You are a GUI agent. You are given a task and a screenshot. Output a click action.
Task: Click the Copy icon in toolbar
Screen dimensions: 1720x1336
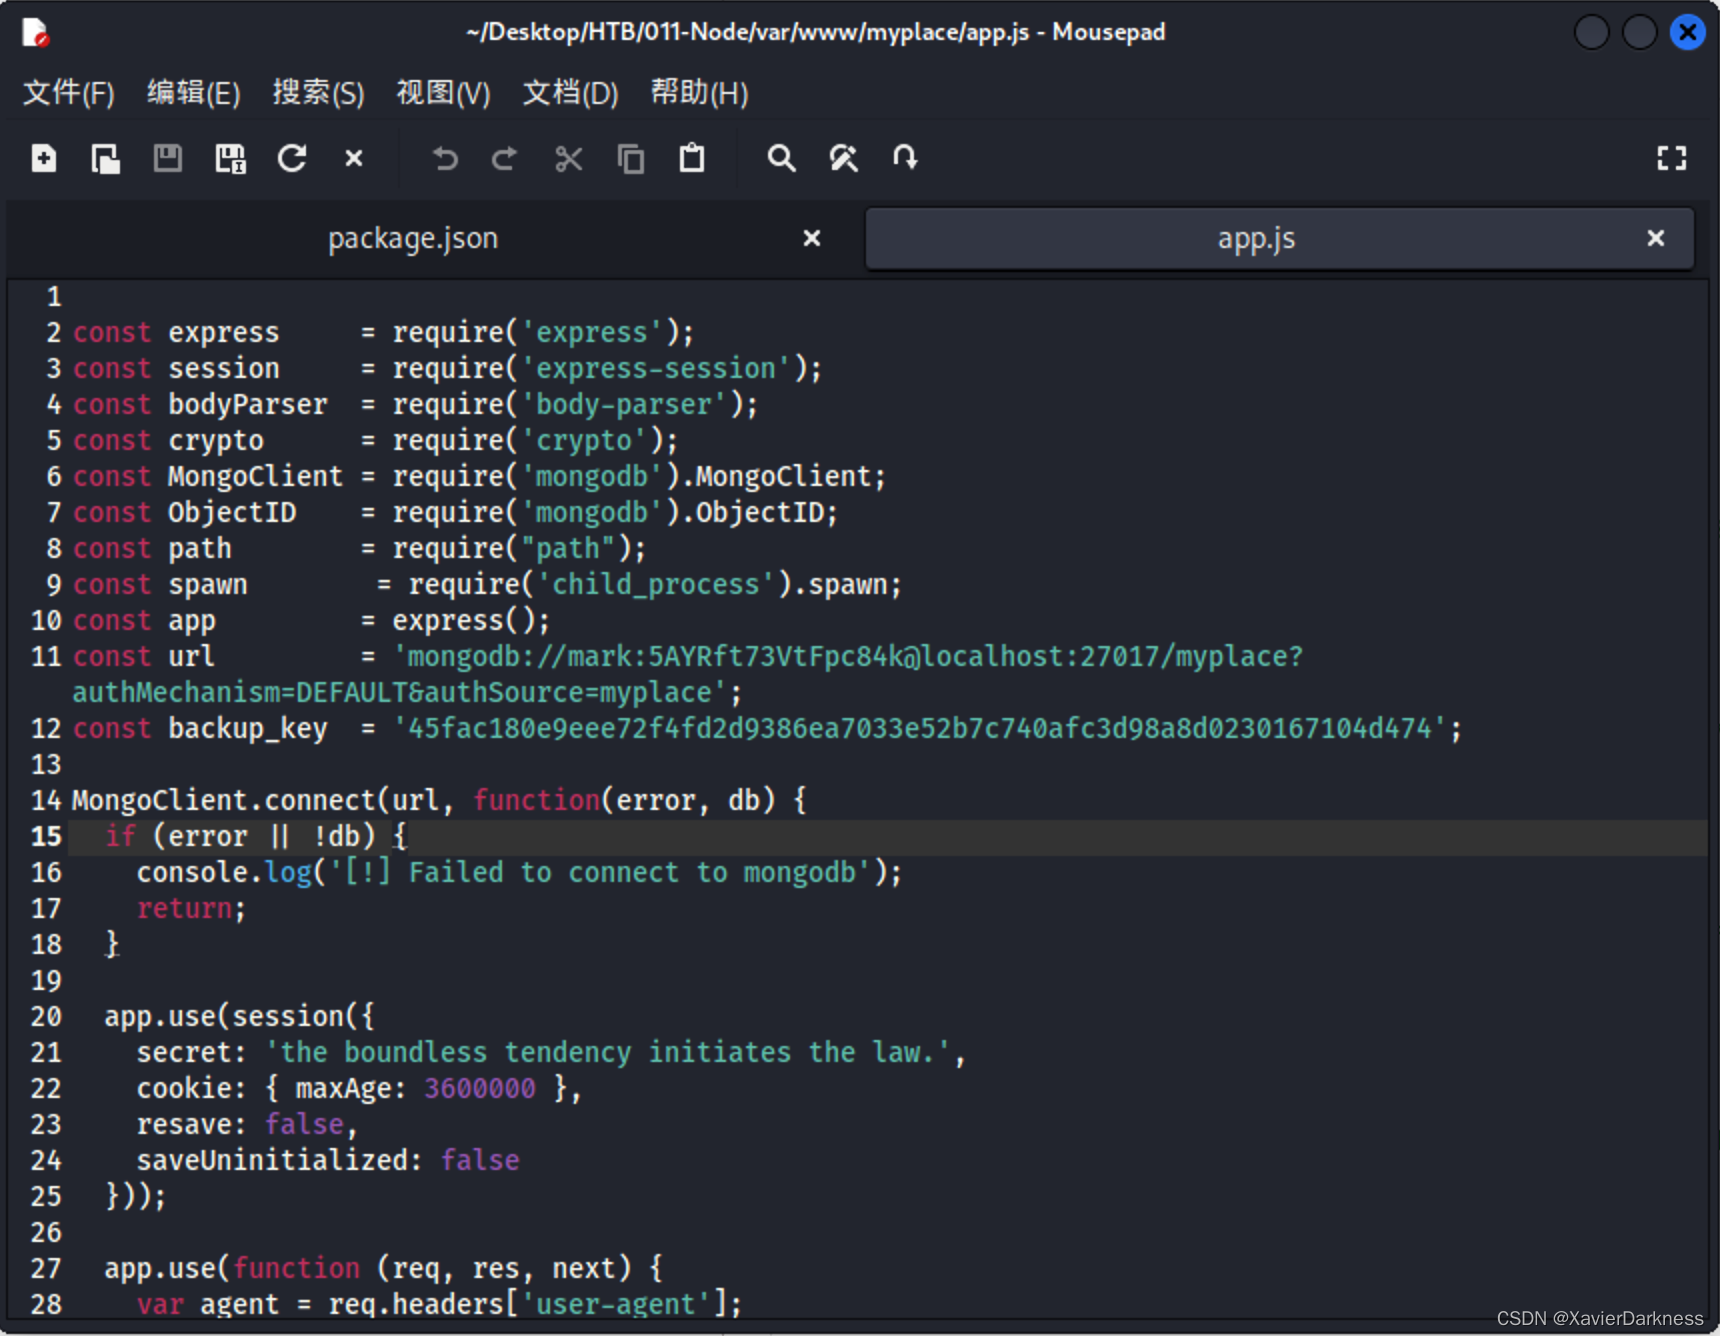click(x=631, y=158)
